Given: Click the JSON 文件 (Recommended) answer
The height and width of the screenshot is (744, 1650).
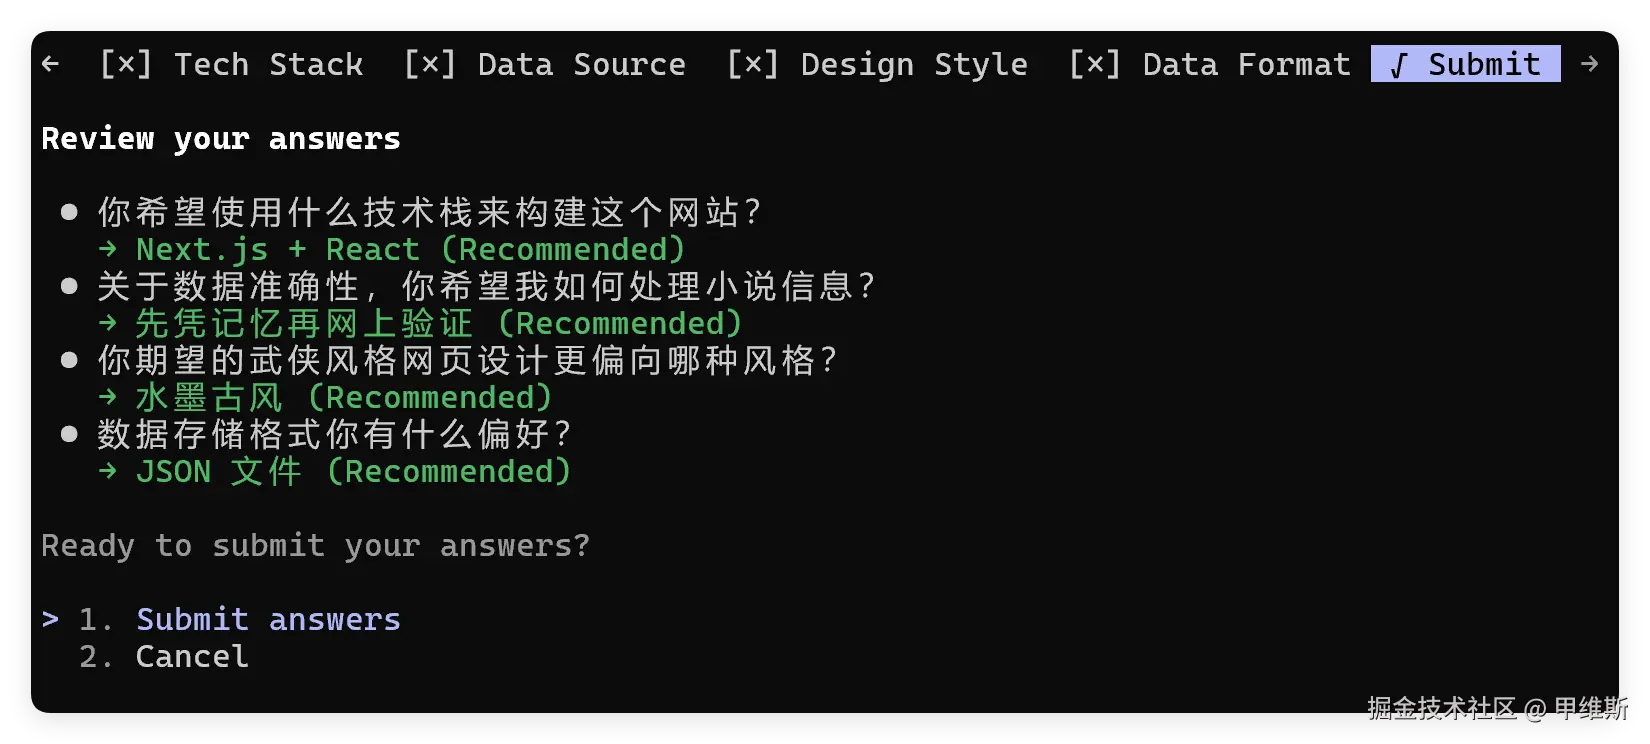Looking at the screenshot, I should 353,472.
